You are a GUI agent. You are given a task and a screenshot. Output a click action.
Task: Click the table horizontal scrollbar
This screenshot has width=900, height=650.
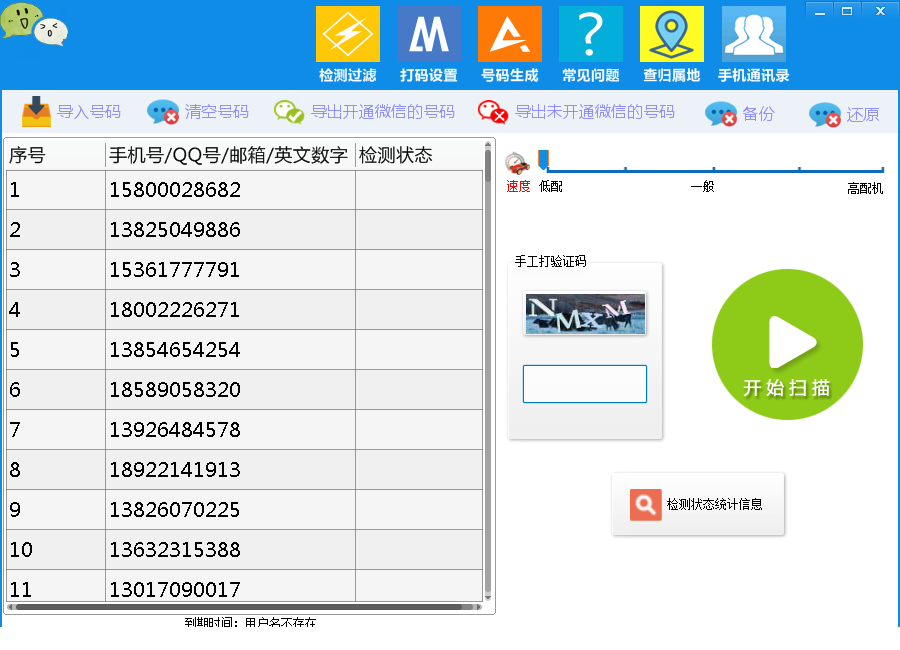(x=244, y=607)
